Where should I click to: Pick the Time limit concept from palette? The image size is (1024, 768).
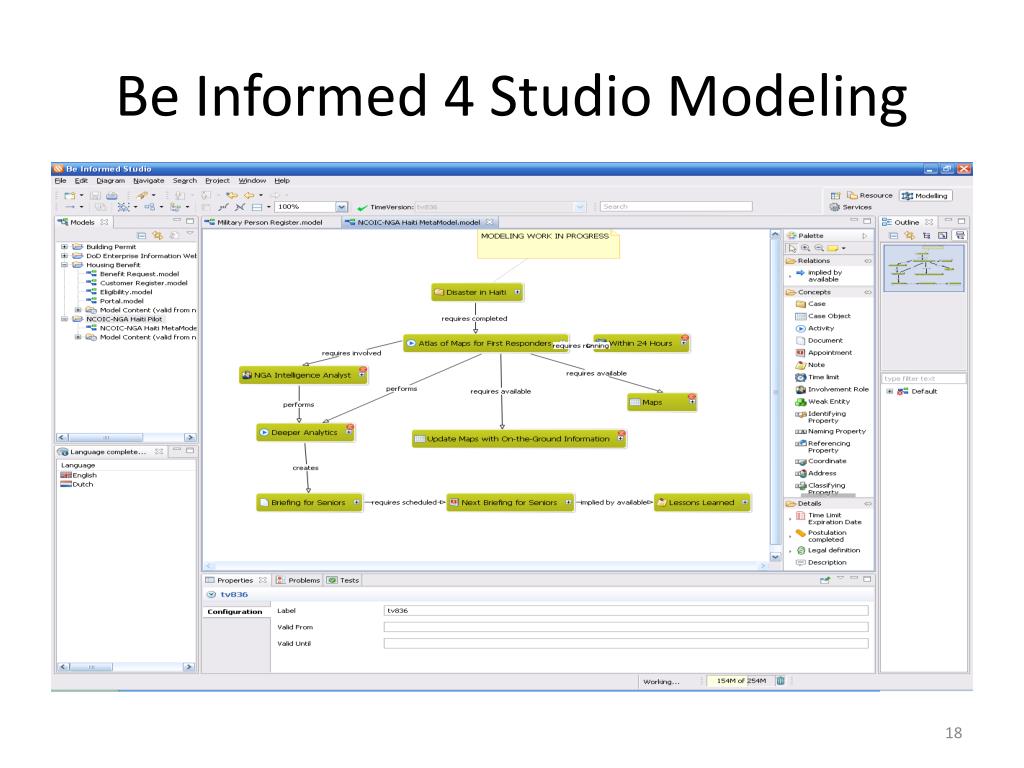pos(817,377)
